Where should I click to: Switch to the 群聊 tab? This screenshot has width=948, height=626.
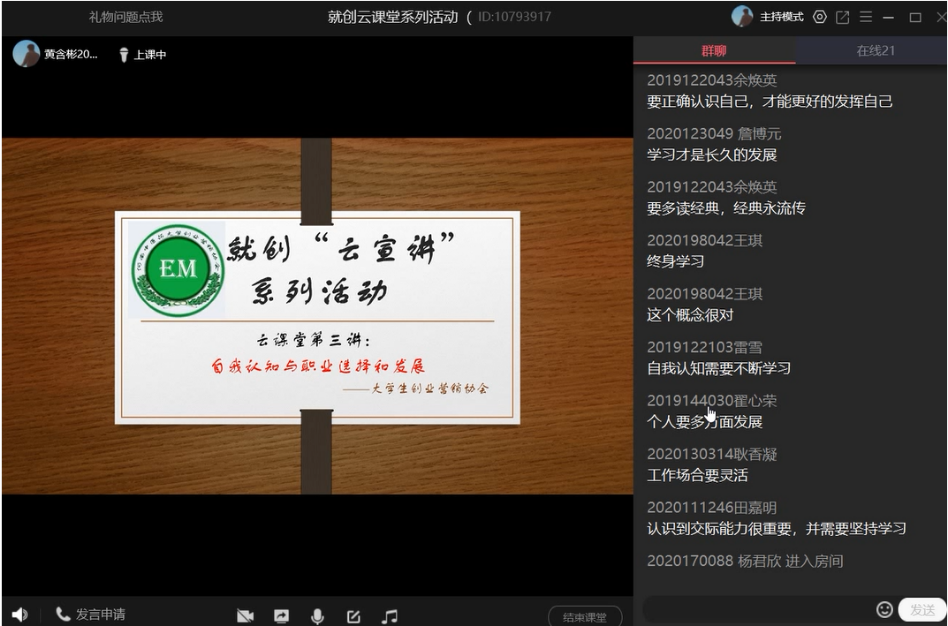[x=714, y=51]
